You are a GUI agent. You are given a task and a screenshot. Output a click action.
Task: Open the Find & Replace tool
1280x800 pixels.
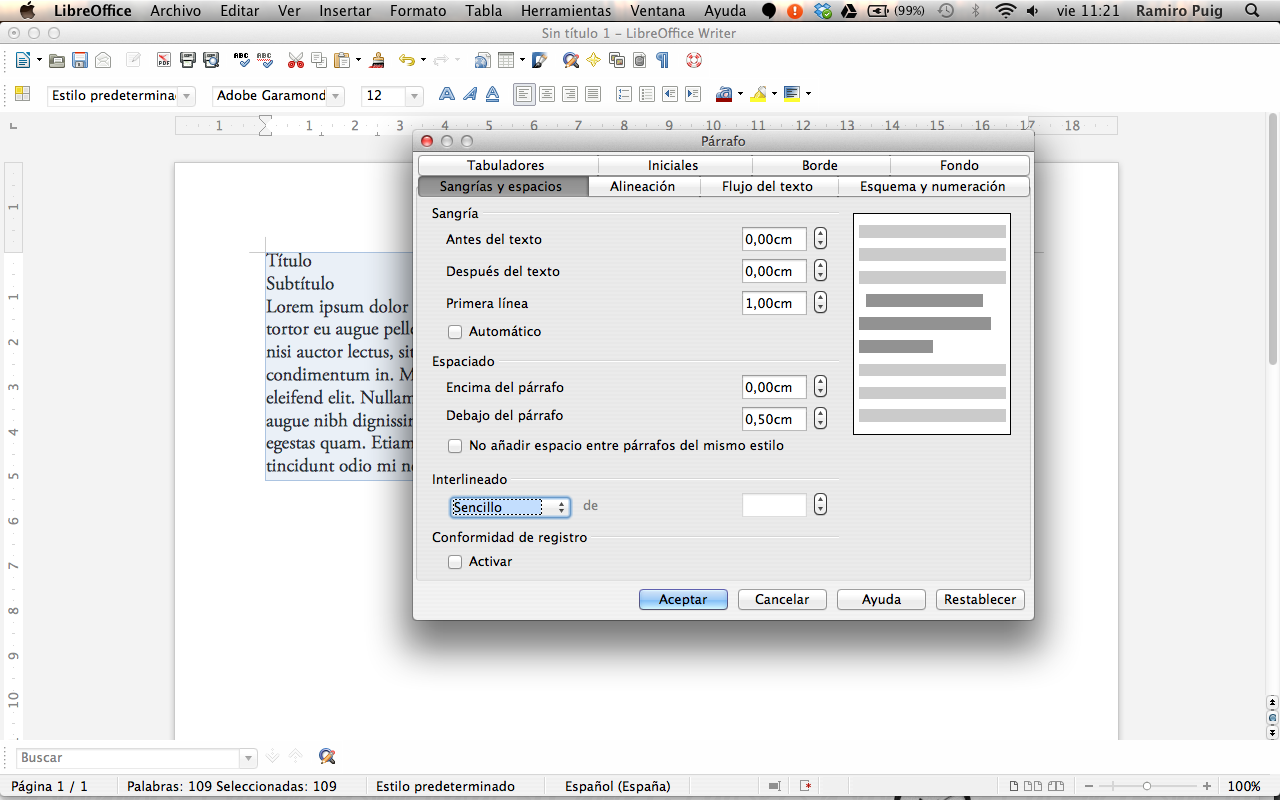pyautogui.click(x=570, y=60)
